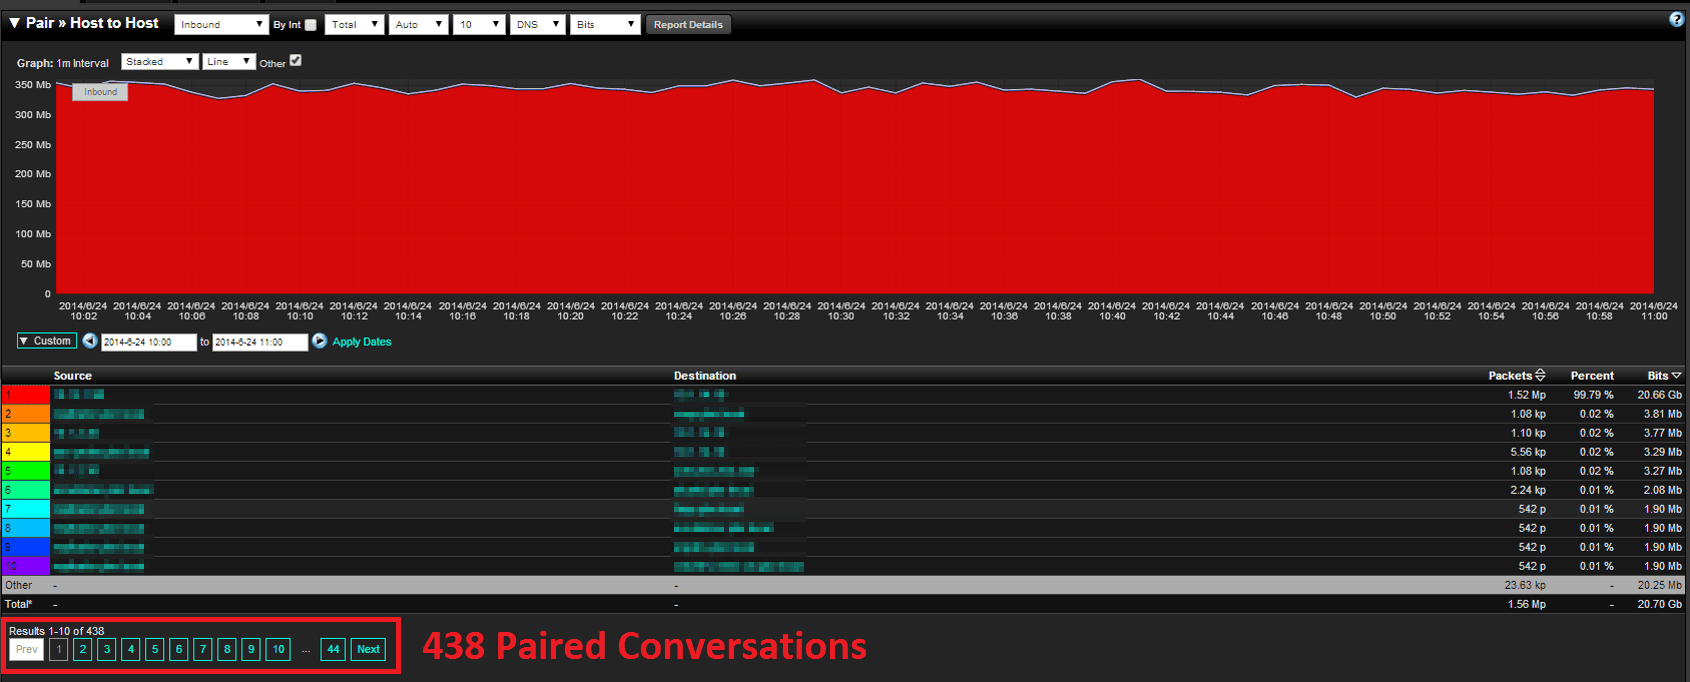Image resolution: width=1690 pixels, height=682 pixels.
Task: Click the orange color swatch for row 2
Action: pyautogui.click(x=26, y=414)
